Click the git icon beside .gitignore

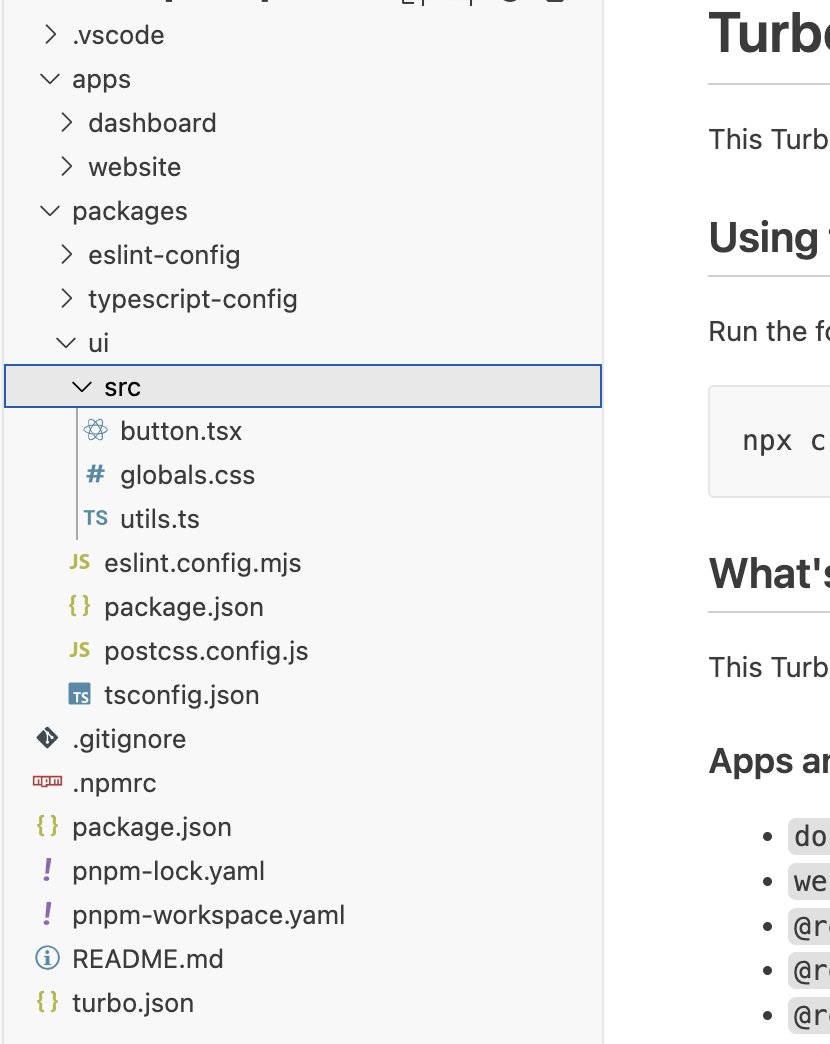[47, 738]
